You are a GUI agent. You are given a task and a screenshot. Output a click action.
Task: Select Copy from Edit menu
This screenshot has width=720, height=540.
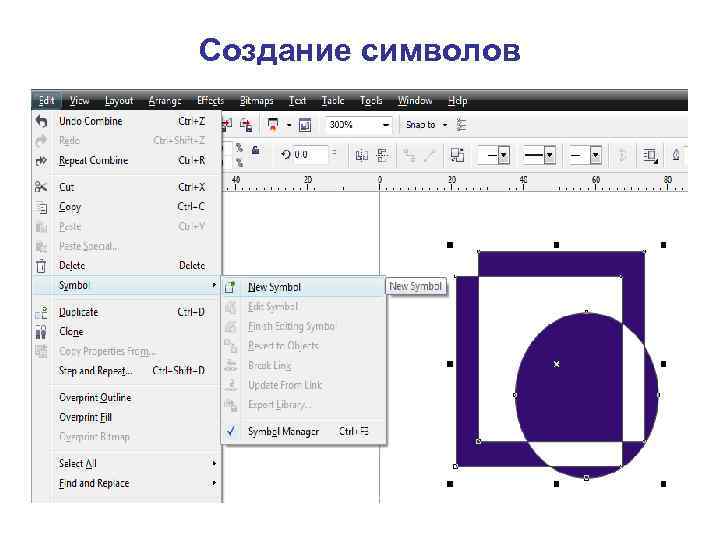127,207
